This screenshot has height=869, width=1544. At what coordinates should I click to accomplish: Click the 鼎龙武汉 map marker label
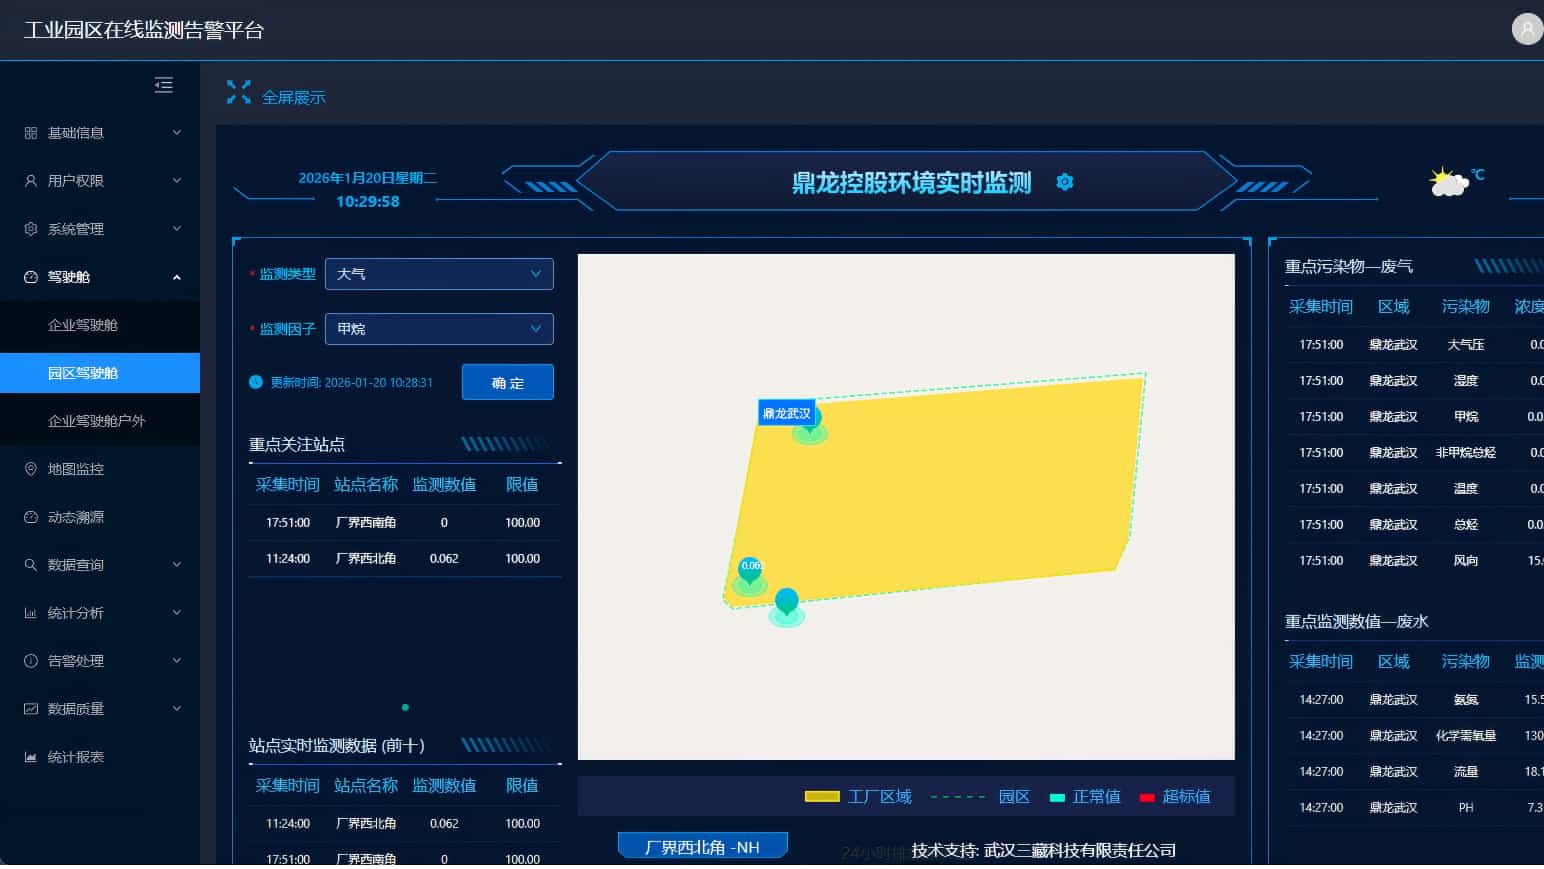(786, 413)
